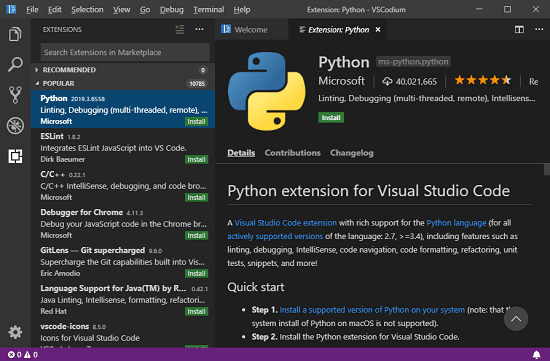The image size is (550, 361).
Task: Install Python from the extensions list
Action: [196, 121]
